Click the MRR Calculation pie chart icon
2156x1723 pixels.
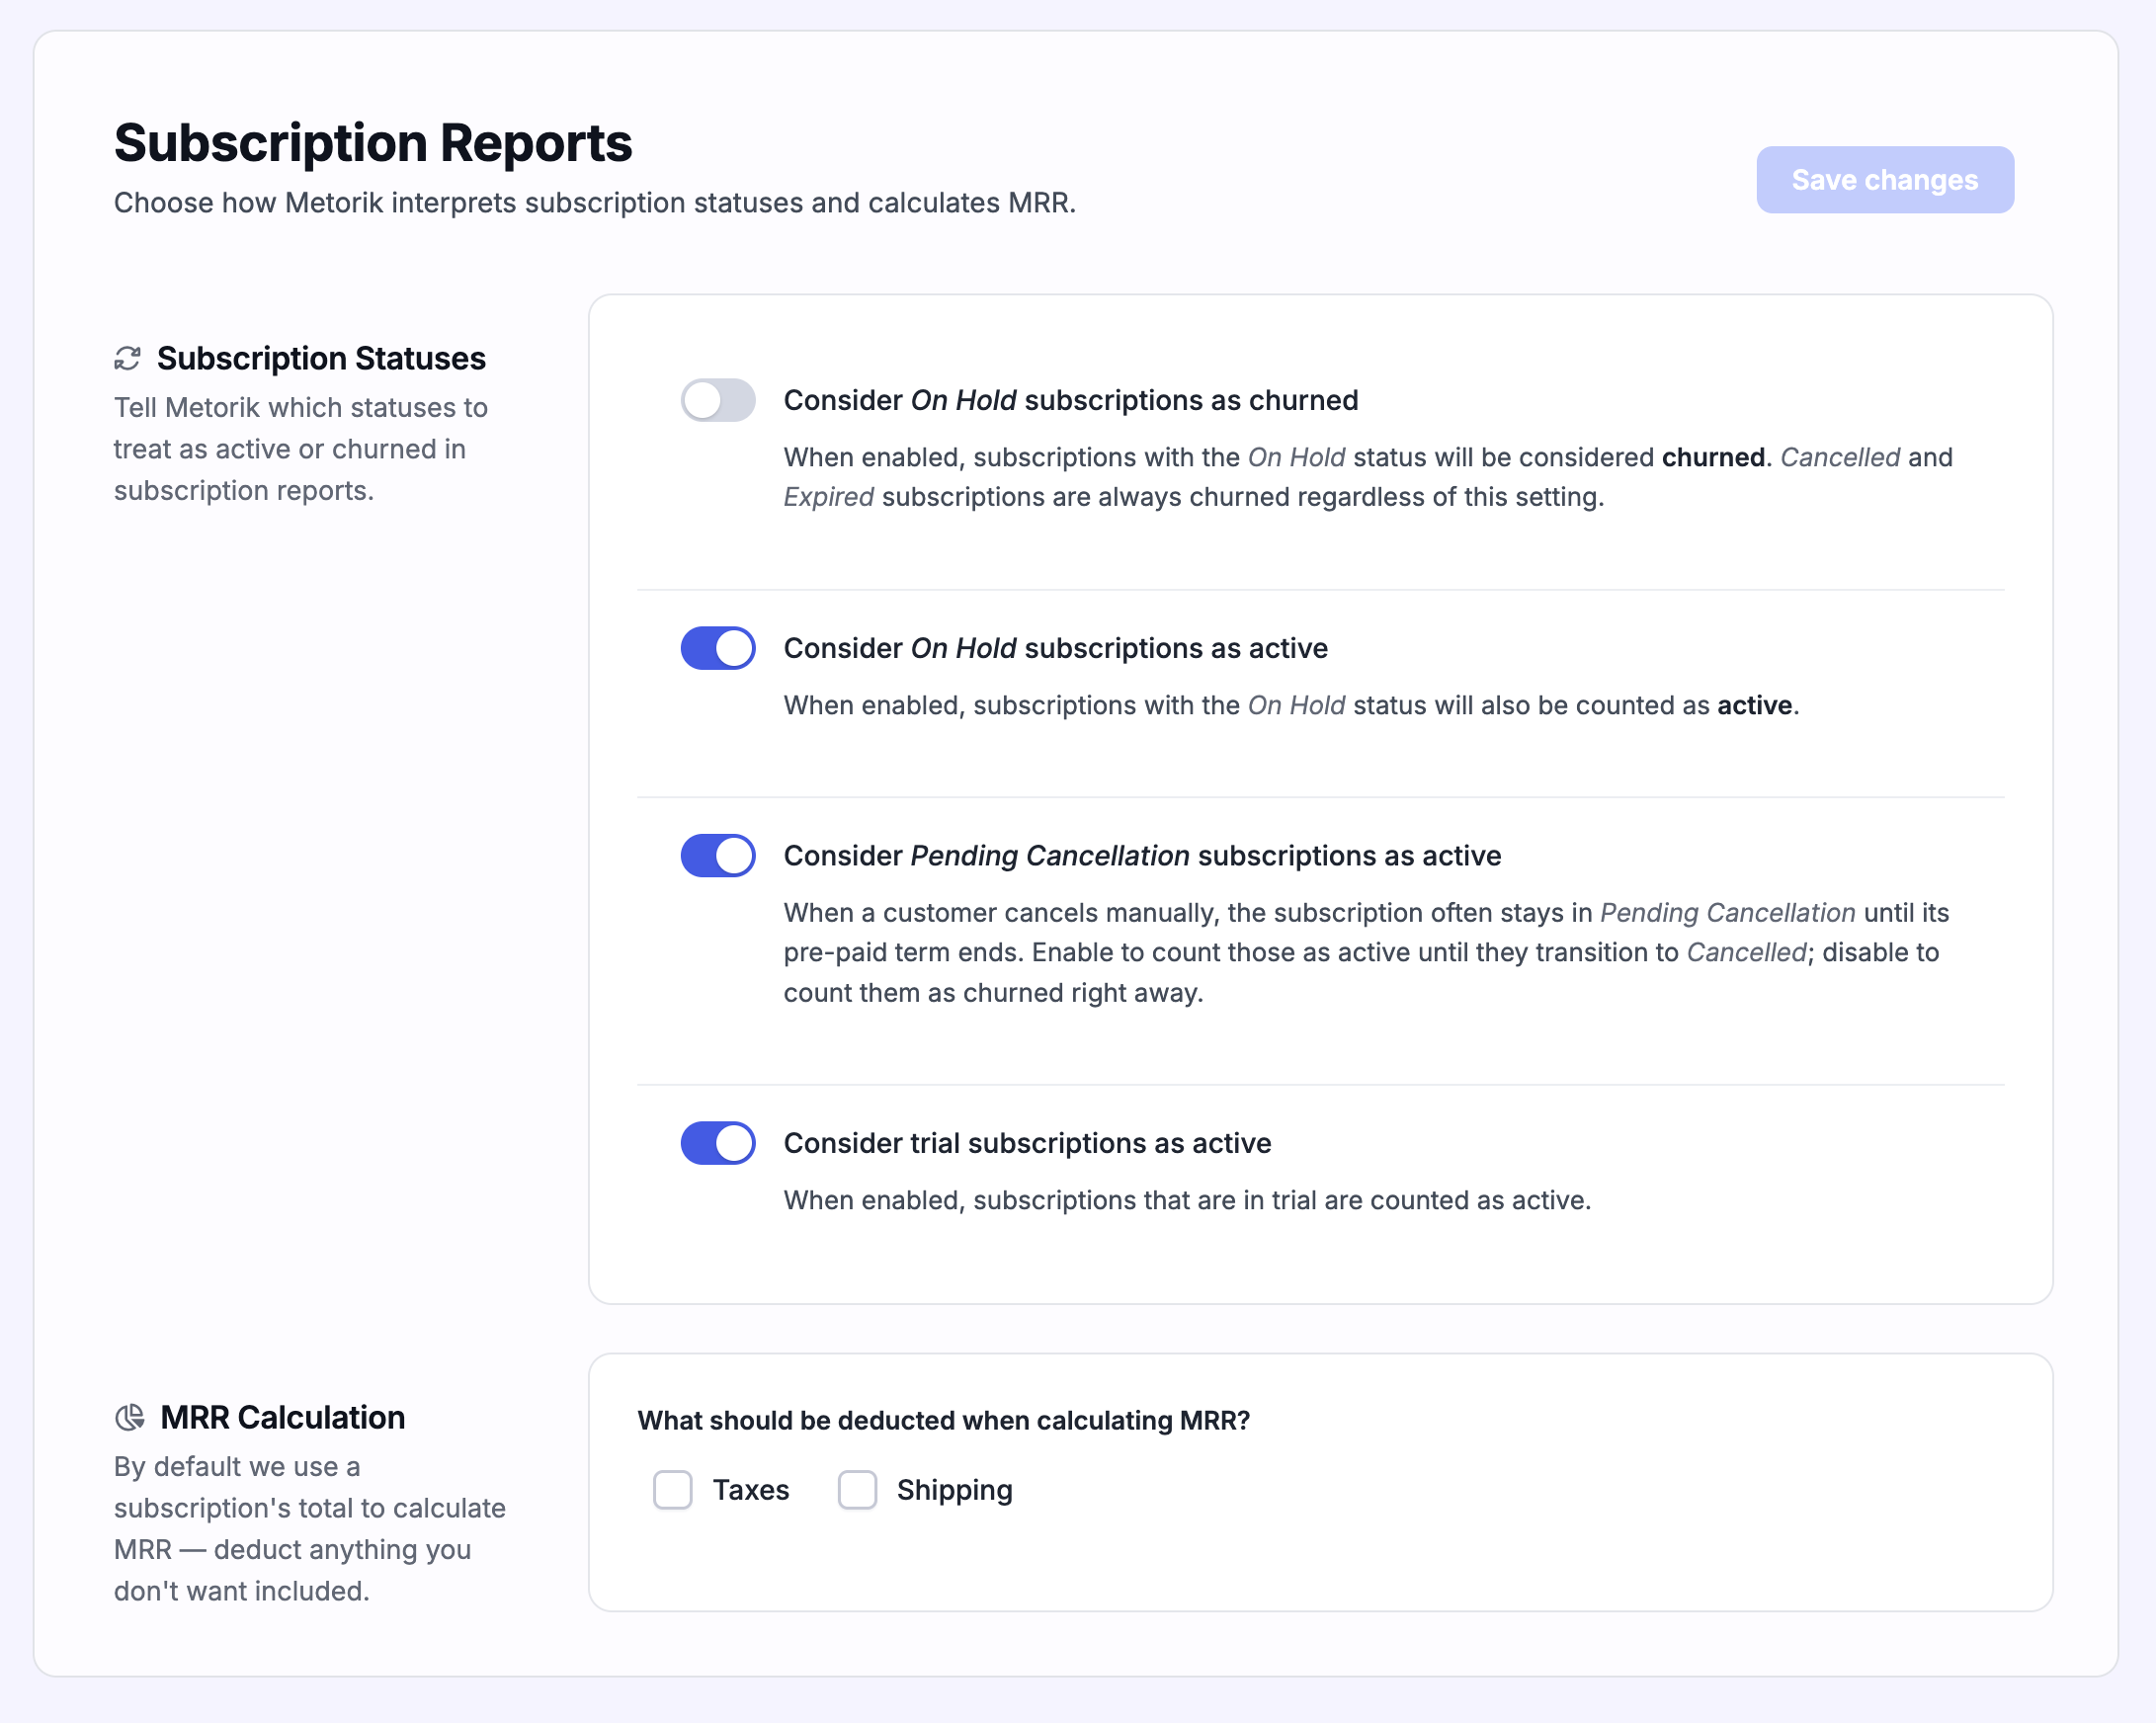[129, 1417]
